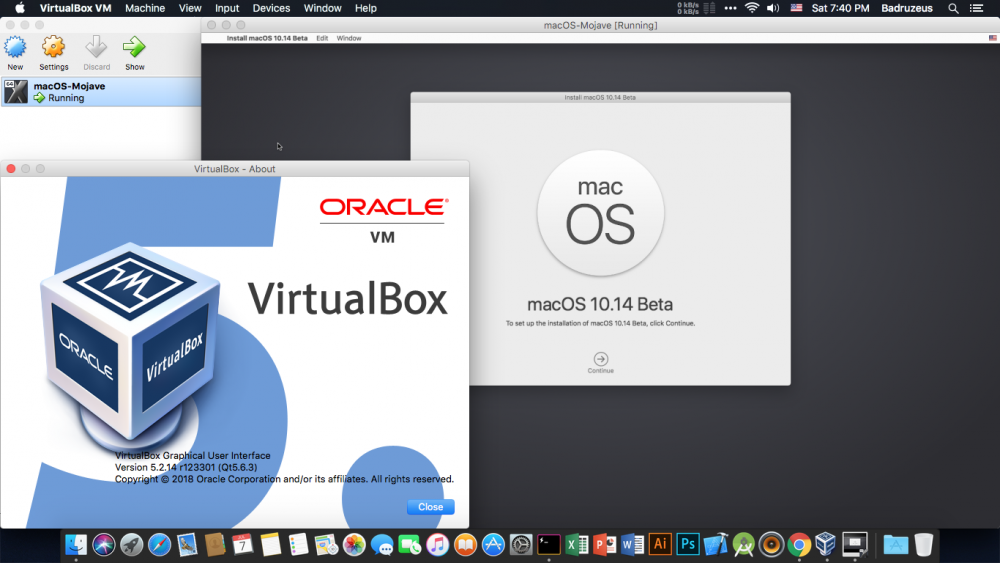Image resolution: width=1000 pixels, height=563 pixels.
Task: Open Notification Center list icon
Action: coord(976,8)
